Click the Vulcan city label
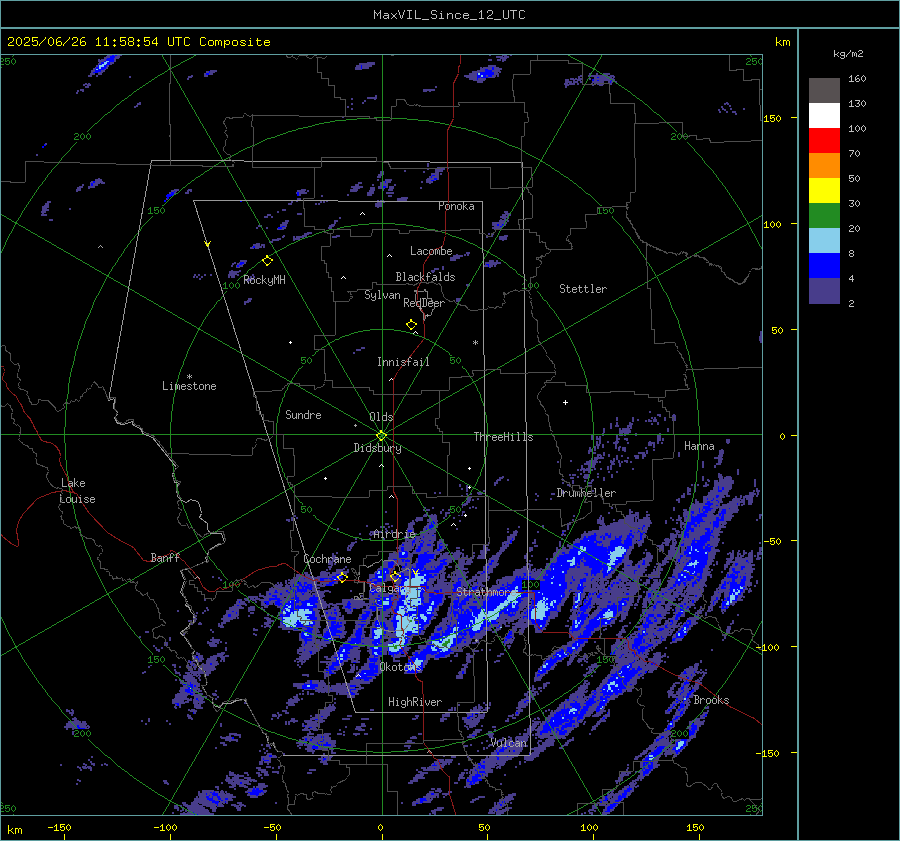 [x=509, y=743]
